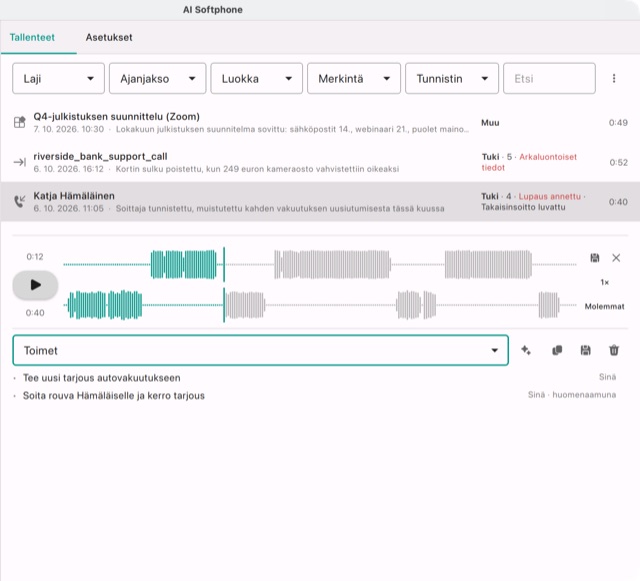This screenshot has height=581, width=640.
Task: Click the AI sparkle generate icon
Action: tap(526, 350)
